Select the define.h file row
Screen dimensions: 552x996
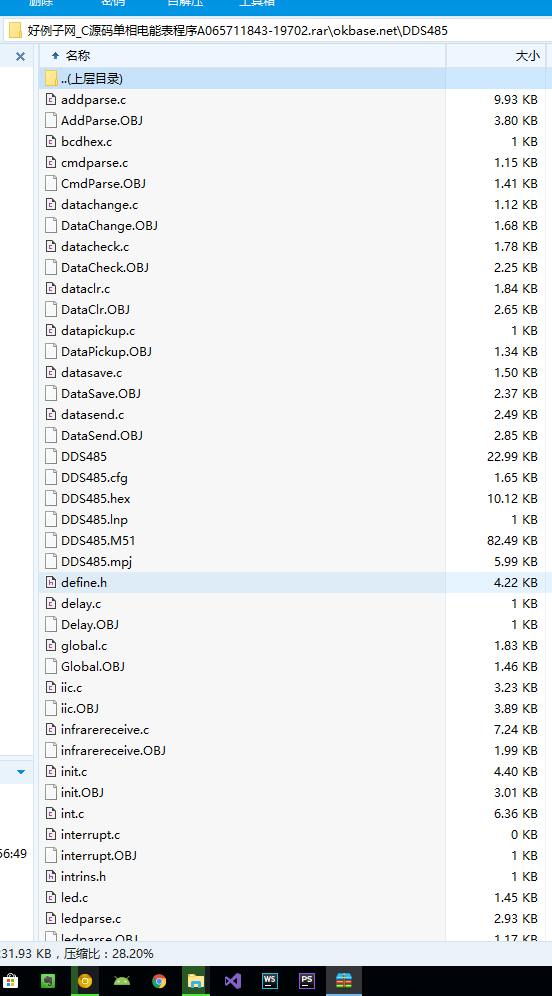click(x=292, y=582)
